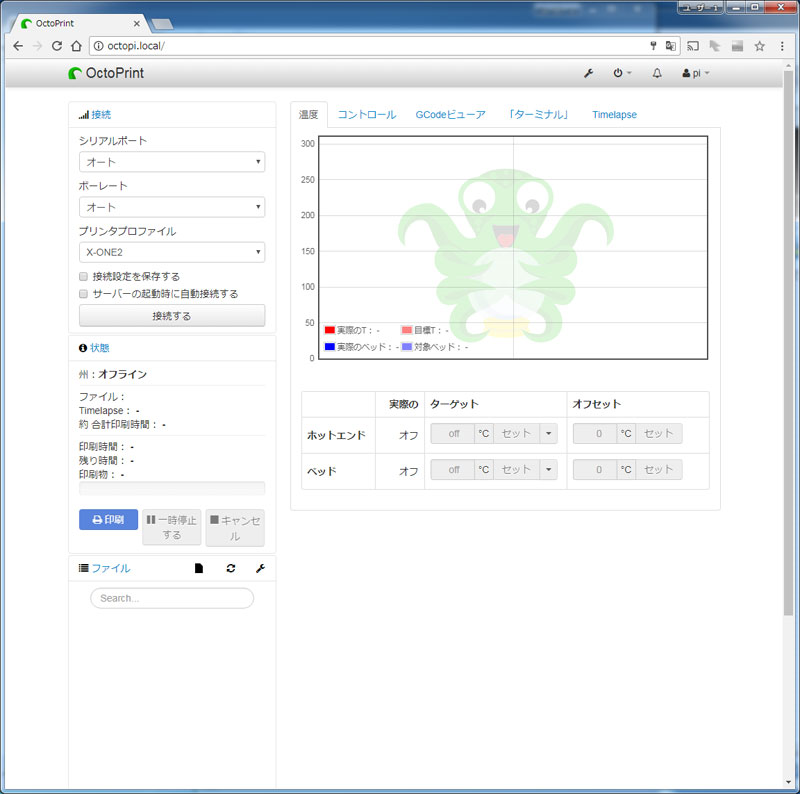Collapse the 接続 panel header
The width and height of the screenshot is (800, 794).
click(101, 115)
